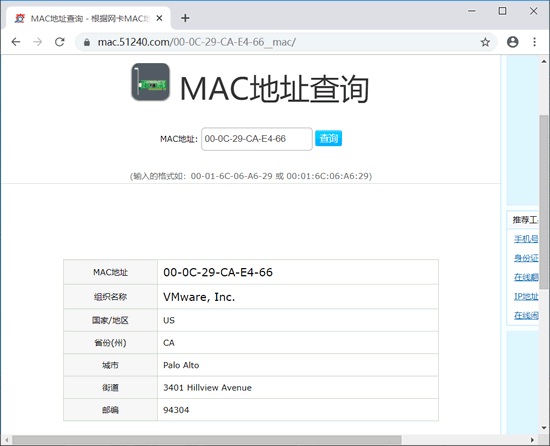
Task: Click the MAC地址 input field
Action: point(257,139)
